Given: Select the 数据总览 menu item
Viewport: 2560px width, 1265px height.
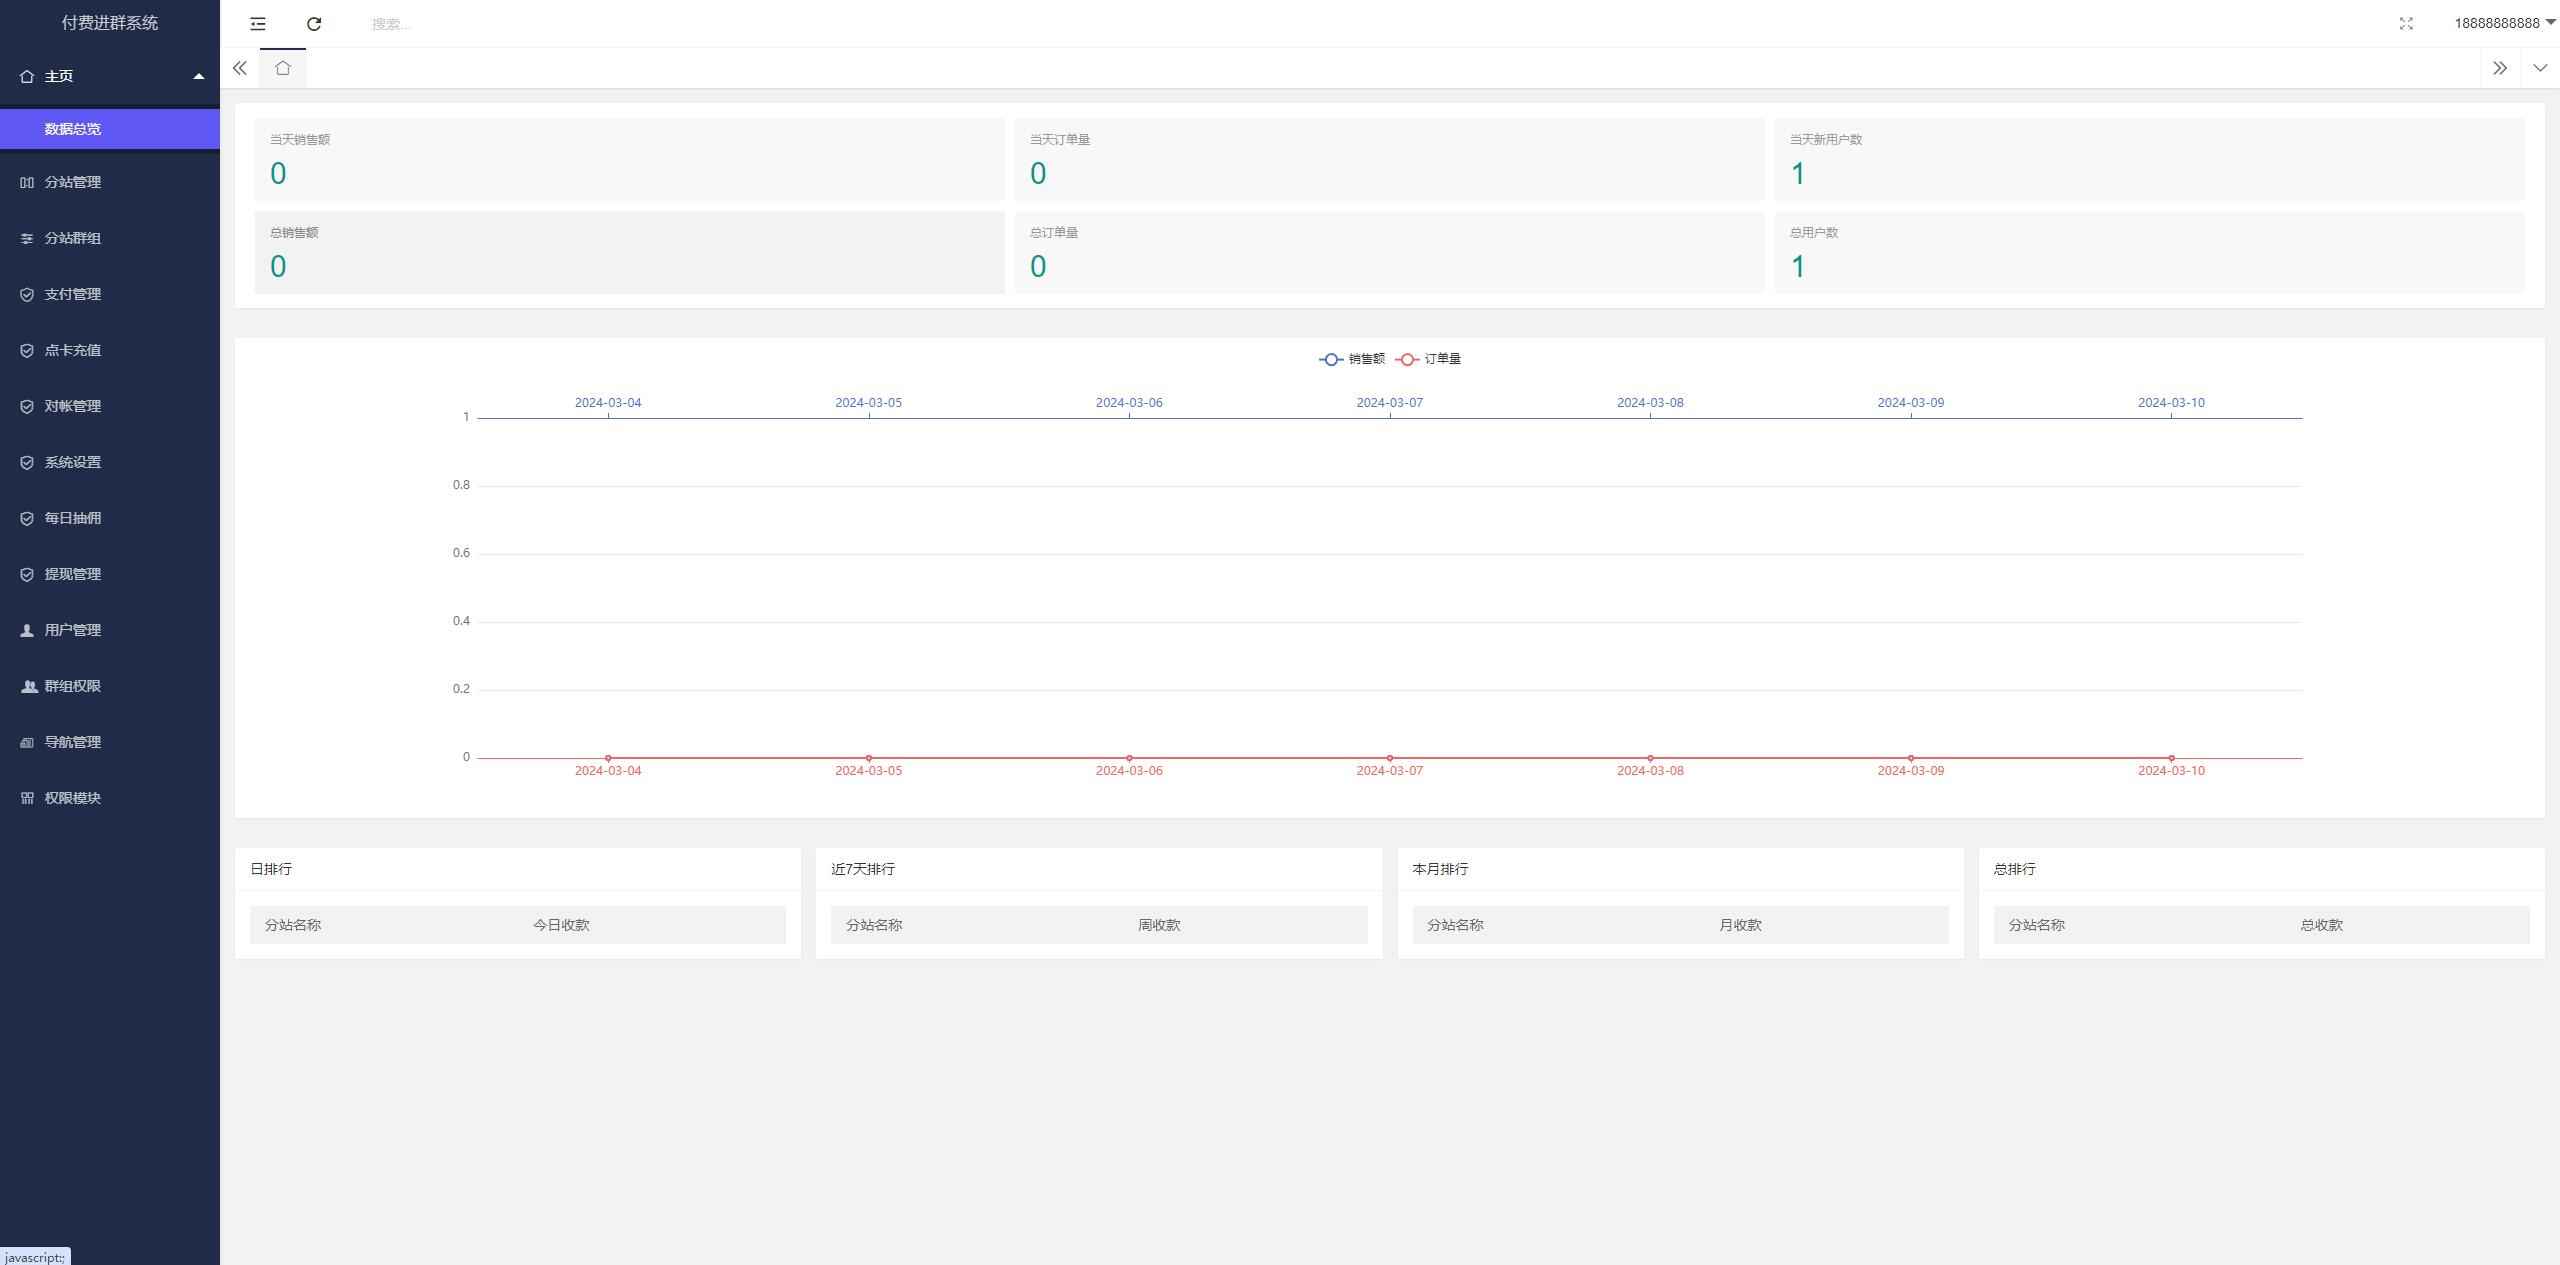Looking at the screenshot, I should (x=73, y=129).
